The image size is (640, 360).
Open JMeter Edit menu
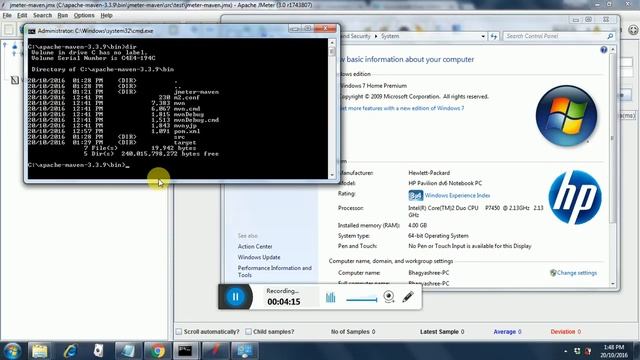pos(22,16)
